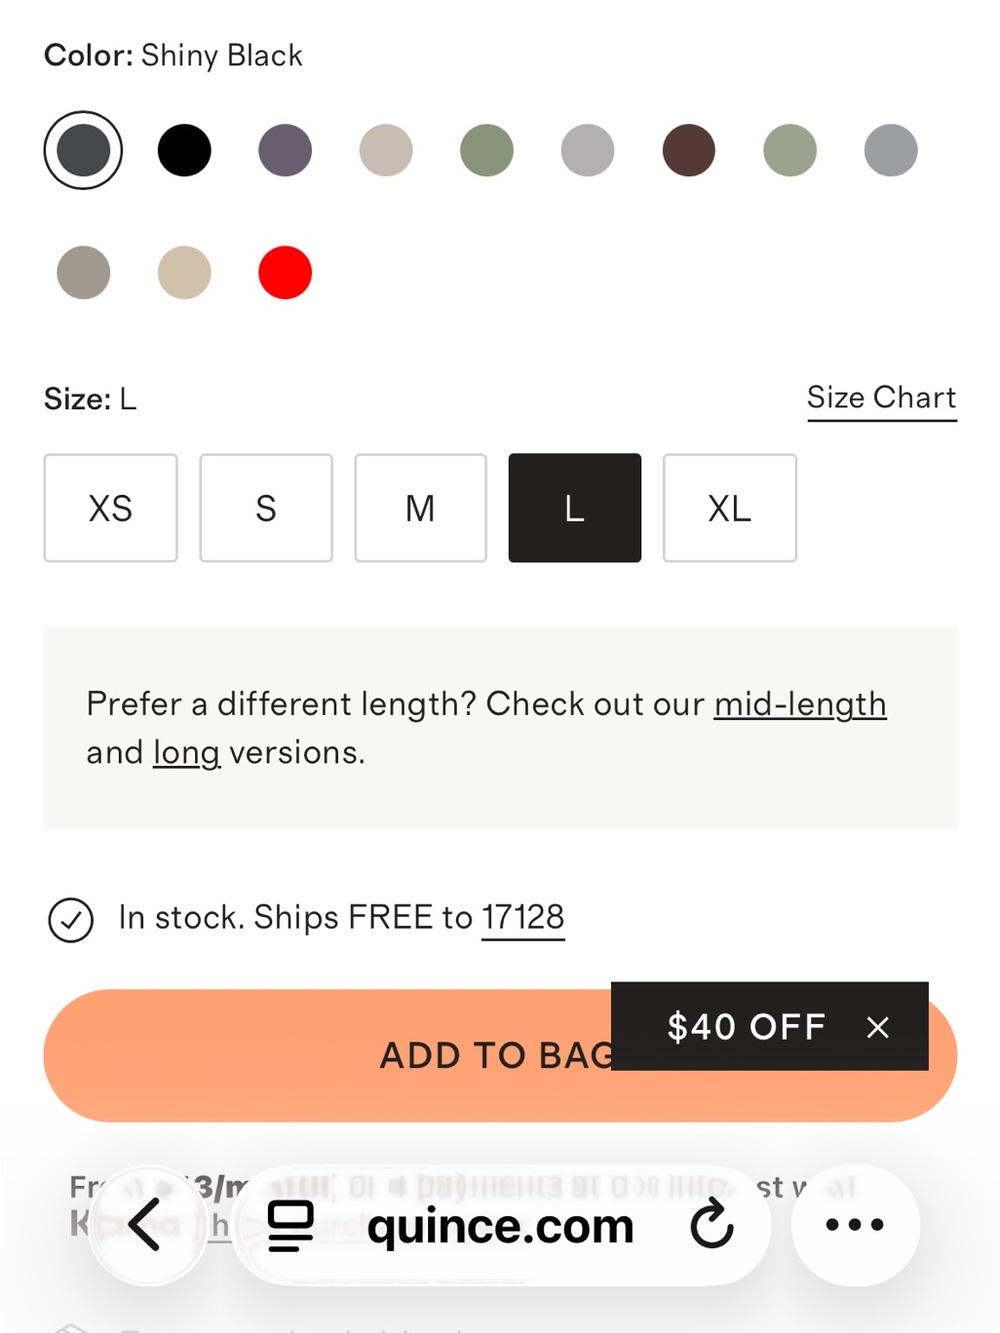Reload the quince.com page
The height and width of the screenshot is (1333, 1000).
[712, 1225]
